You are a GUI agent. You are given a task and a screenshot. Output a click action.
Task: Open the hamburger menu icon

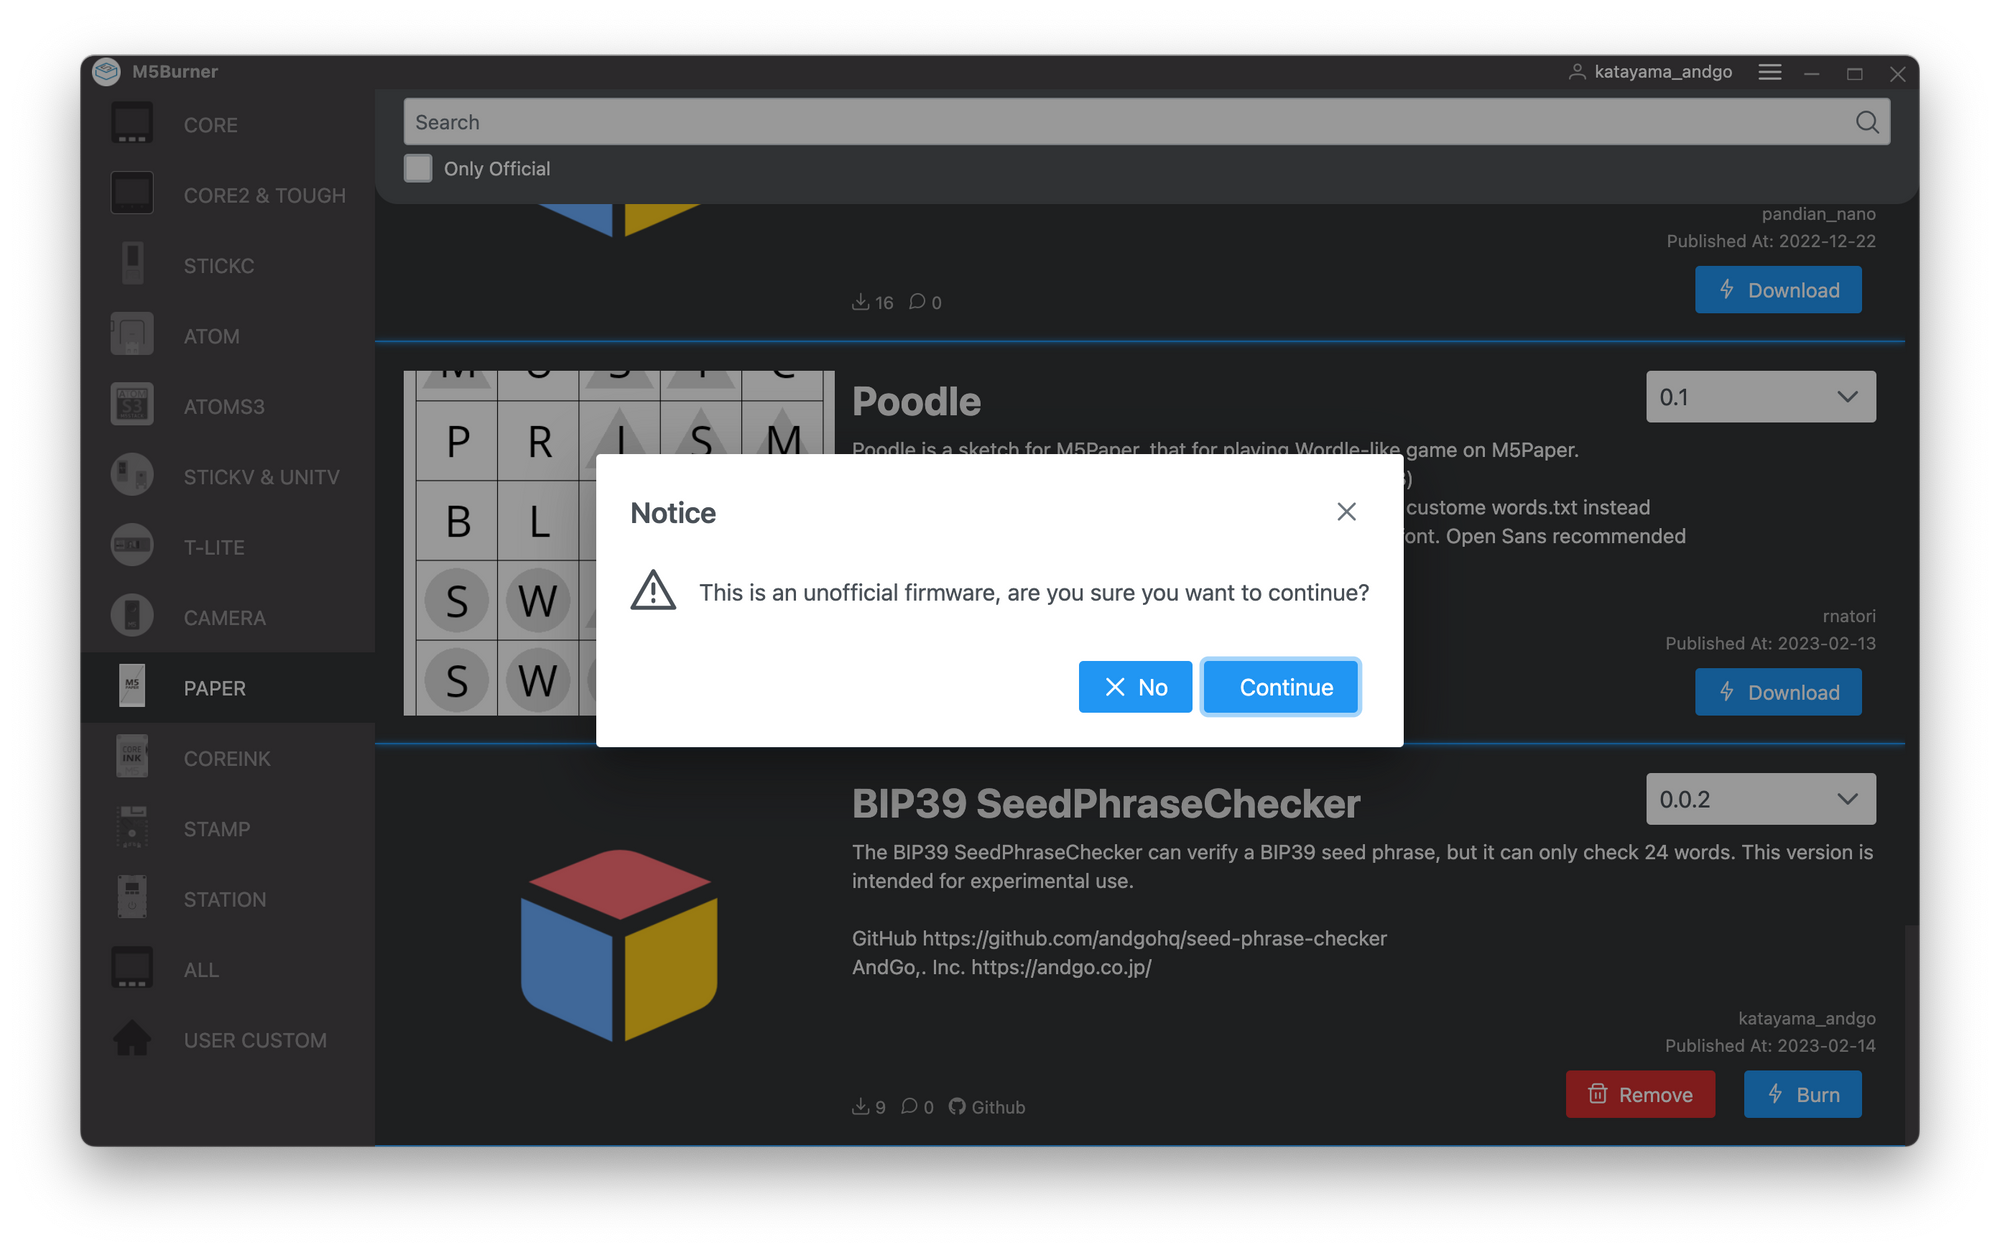1769,72
